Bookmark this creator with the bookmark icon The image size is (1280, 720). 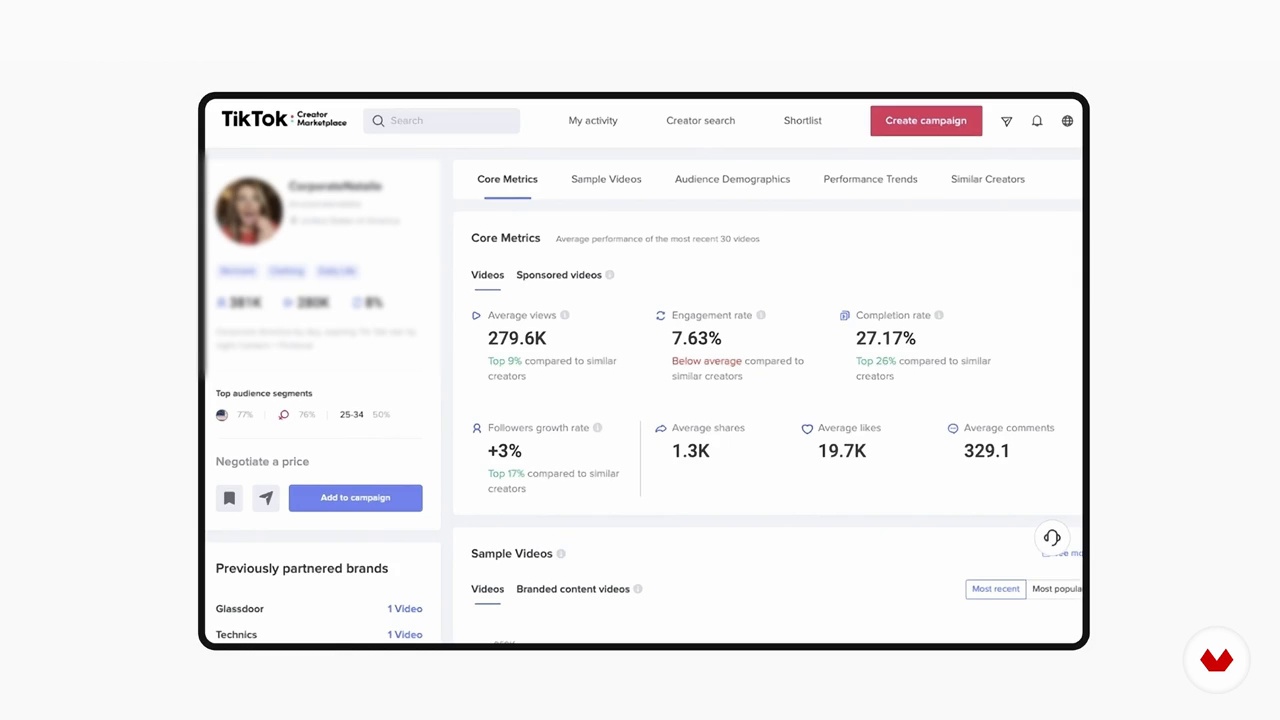click(229, 498)
